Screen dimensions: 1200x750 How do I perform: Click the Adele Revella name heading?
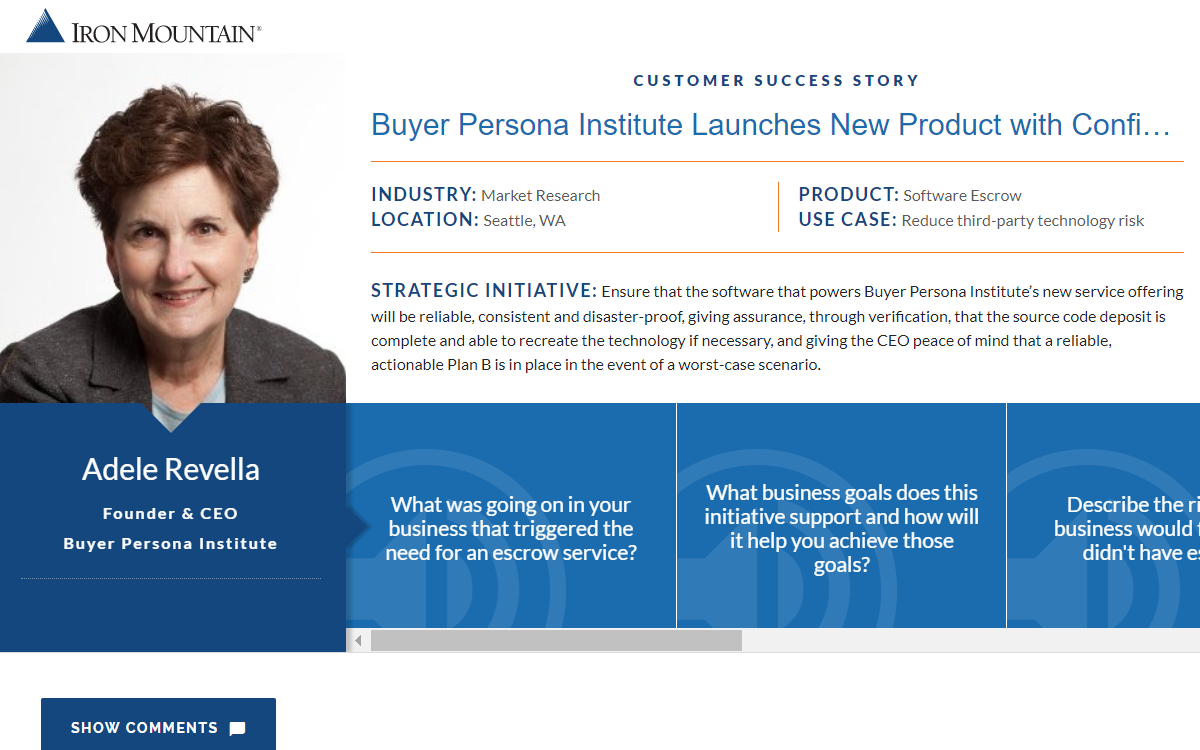pyautogui.click(x=171, y=469)
